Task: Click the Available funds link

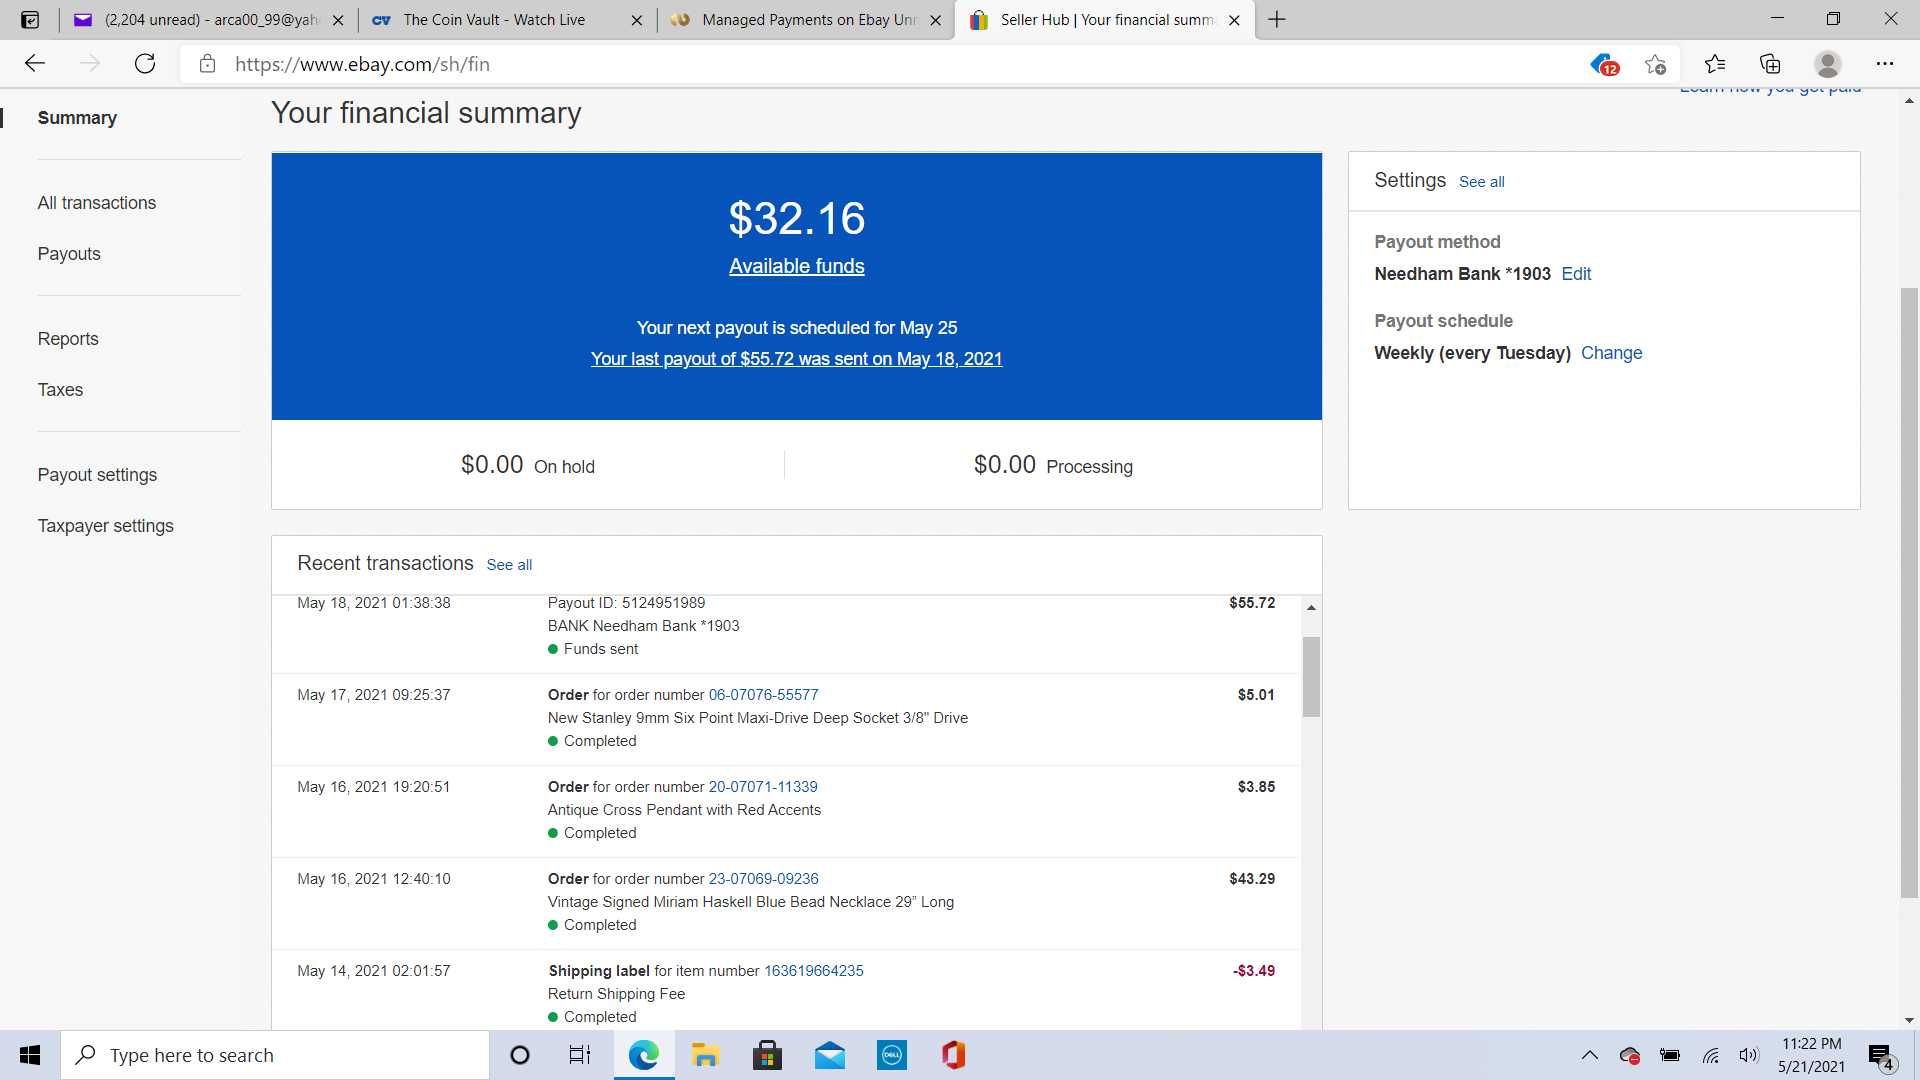Action: (x=796, y=266)
